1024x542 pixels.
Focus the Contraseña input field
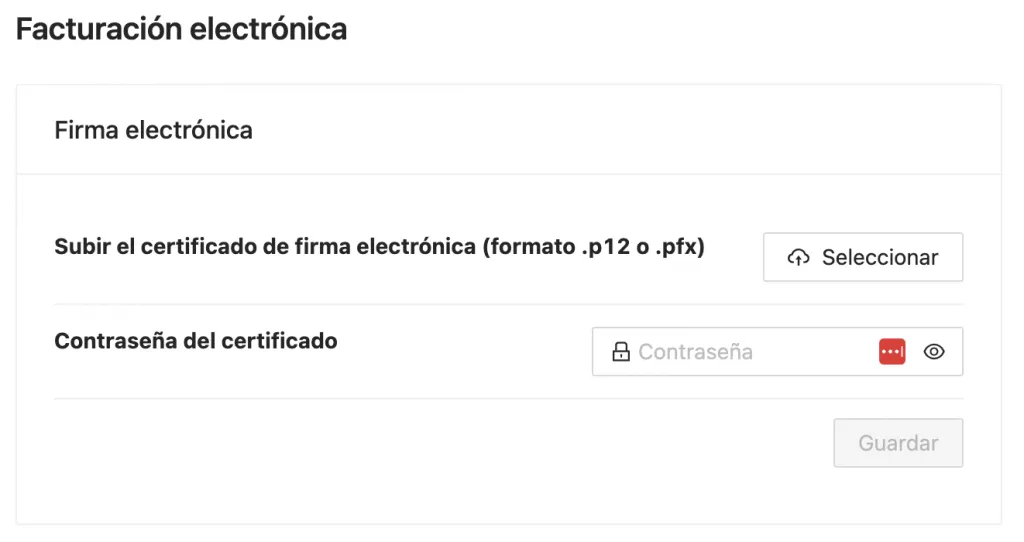(777, 351)
